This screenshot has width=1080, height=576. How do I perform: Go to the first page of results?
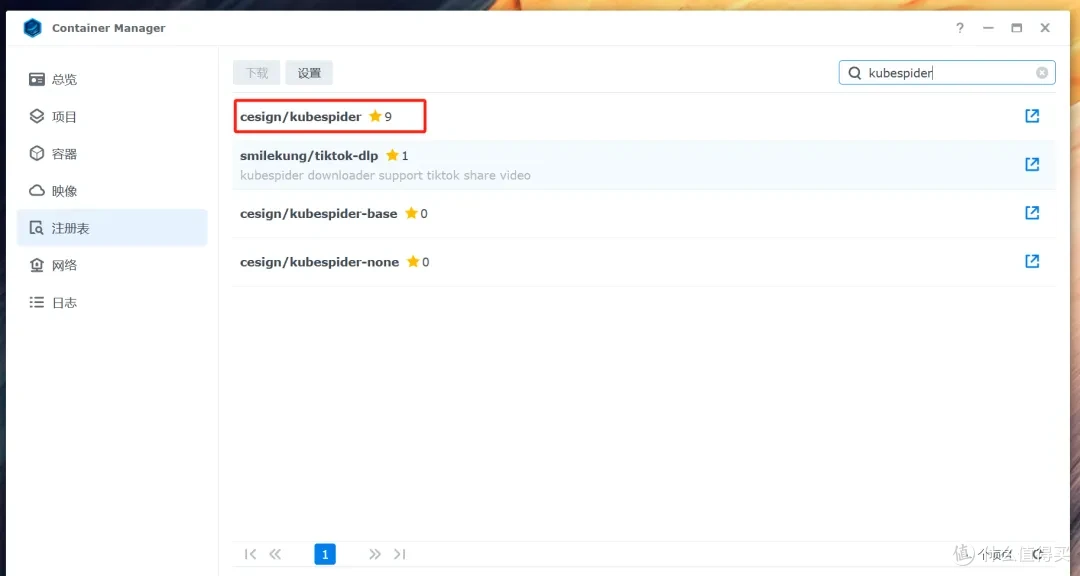coord(250,554)
